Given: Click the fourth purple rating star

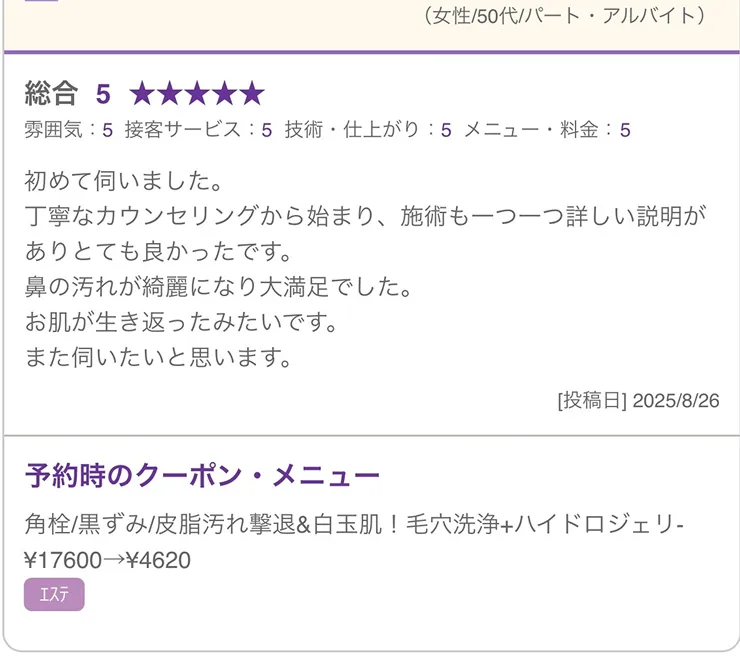Looking at the screenshot, I should click(x=224, y=94).
